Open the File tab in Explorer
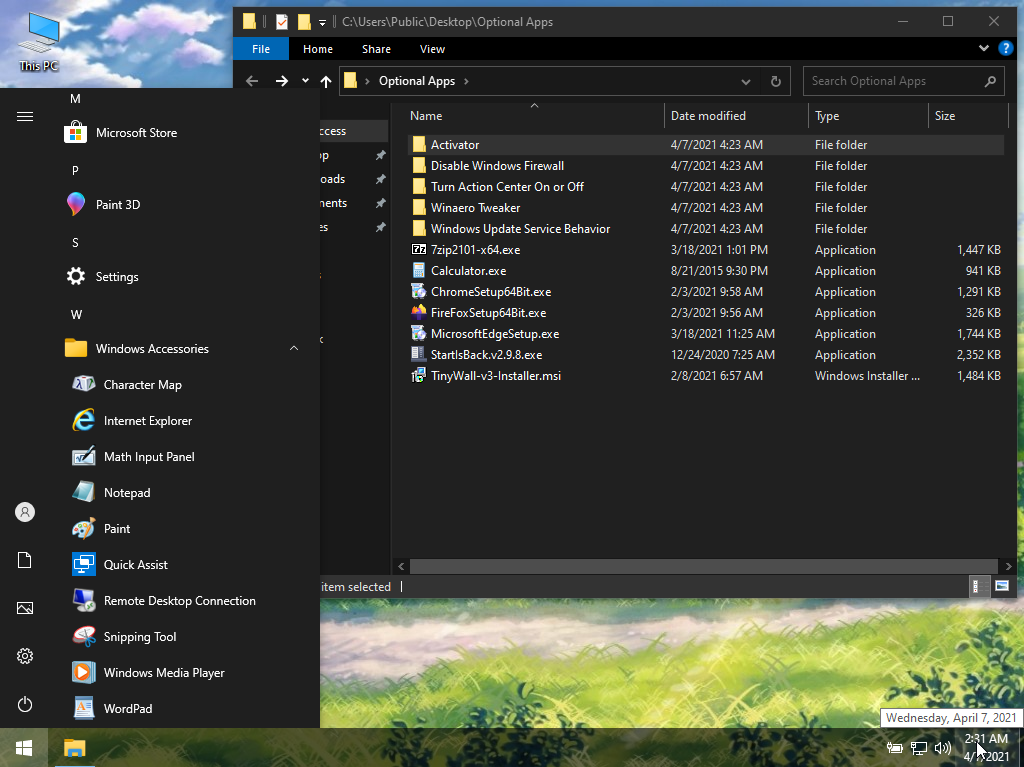The width and height of the screenshot is (1024, 767). click(x=261, y=49)
